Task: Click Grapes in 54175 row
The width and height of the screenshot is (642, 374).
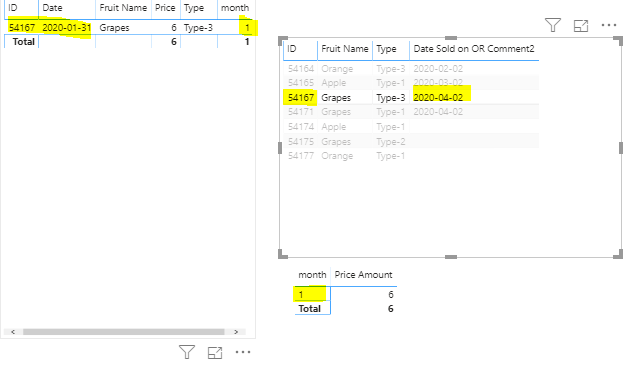Action: click(336, 142)
